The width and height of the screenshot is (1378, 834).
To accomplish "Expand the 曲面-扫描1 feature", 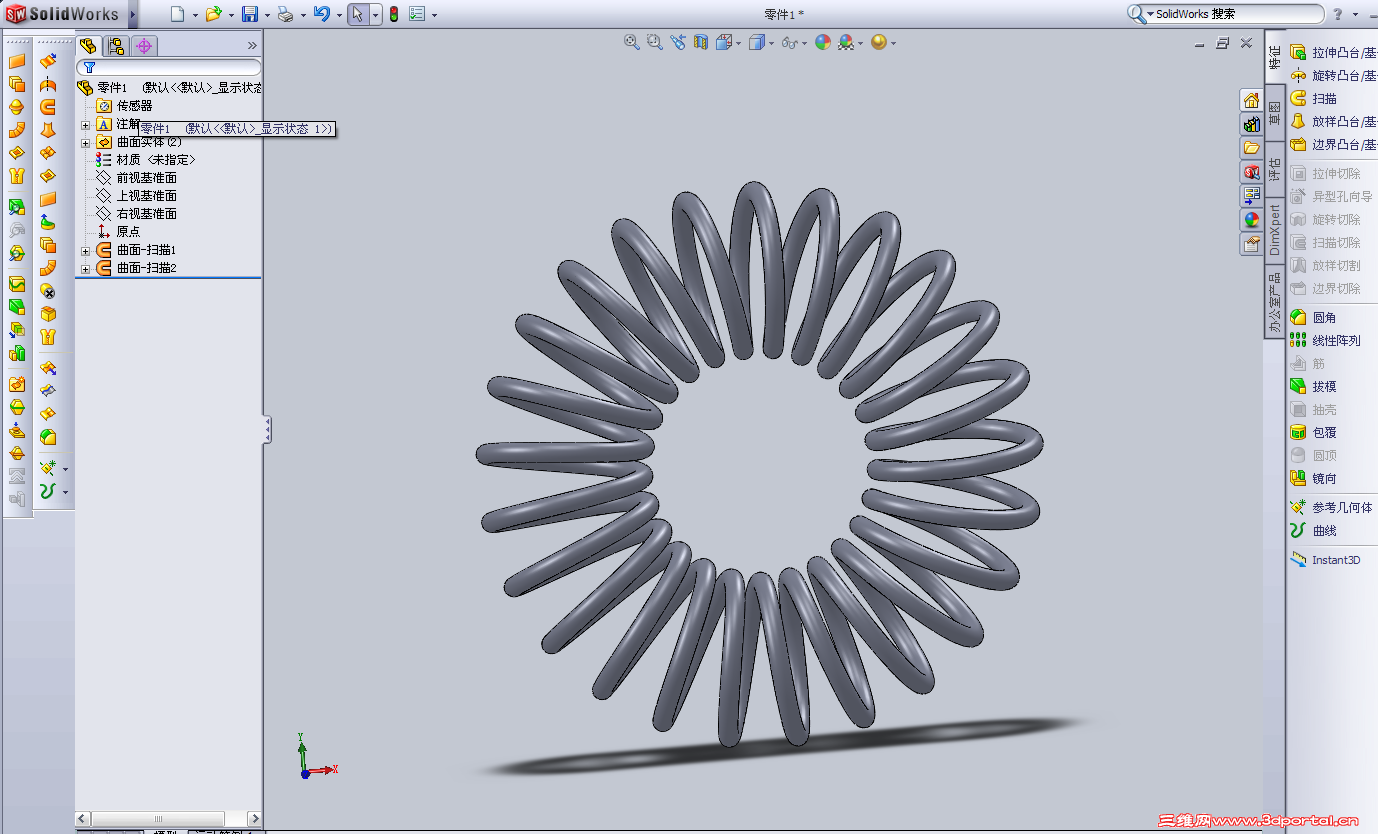I will [x=85, y=250].
